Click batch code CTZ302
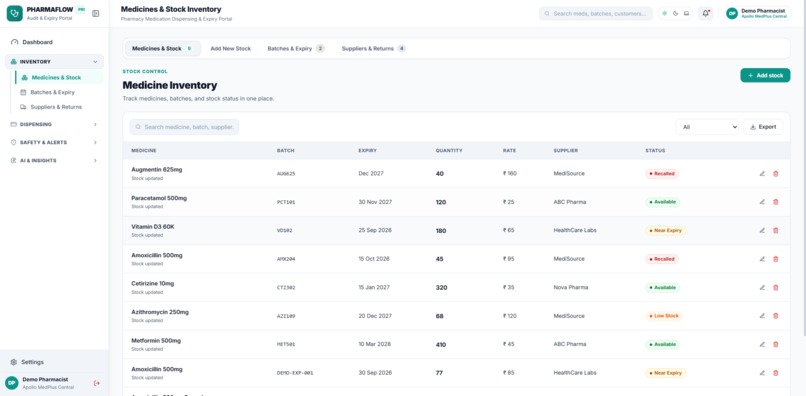The width and height of the screenshot is (806, 396). click(x=286, y=288)
